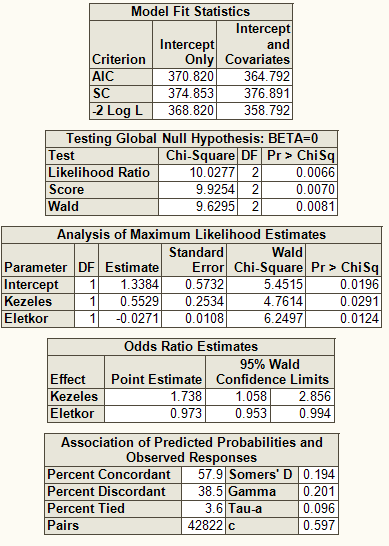Click the Analysis of Maximum Likelihood Estimates header
Image resolution: width=389 pixels, height=546 pixels.
coord(192,234)
